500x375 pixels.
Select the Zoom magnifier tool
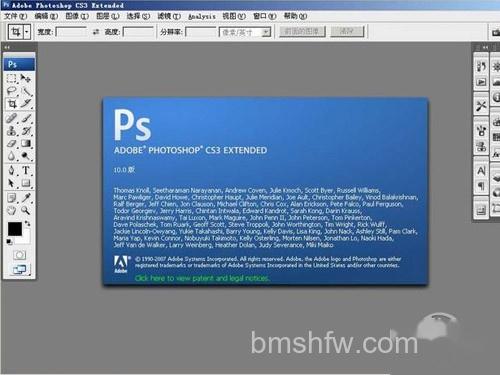[26, 210]
